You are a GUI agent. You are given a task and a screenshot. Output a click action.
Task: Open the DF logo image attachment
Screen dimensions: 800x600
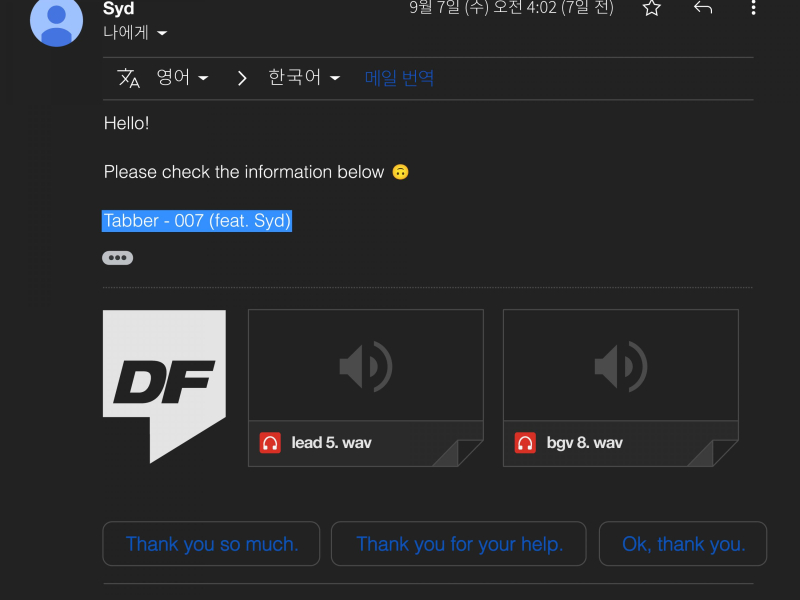pos(164,386)
